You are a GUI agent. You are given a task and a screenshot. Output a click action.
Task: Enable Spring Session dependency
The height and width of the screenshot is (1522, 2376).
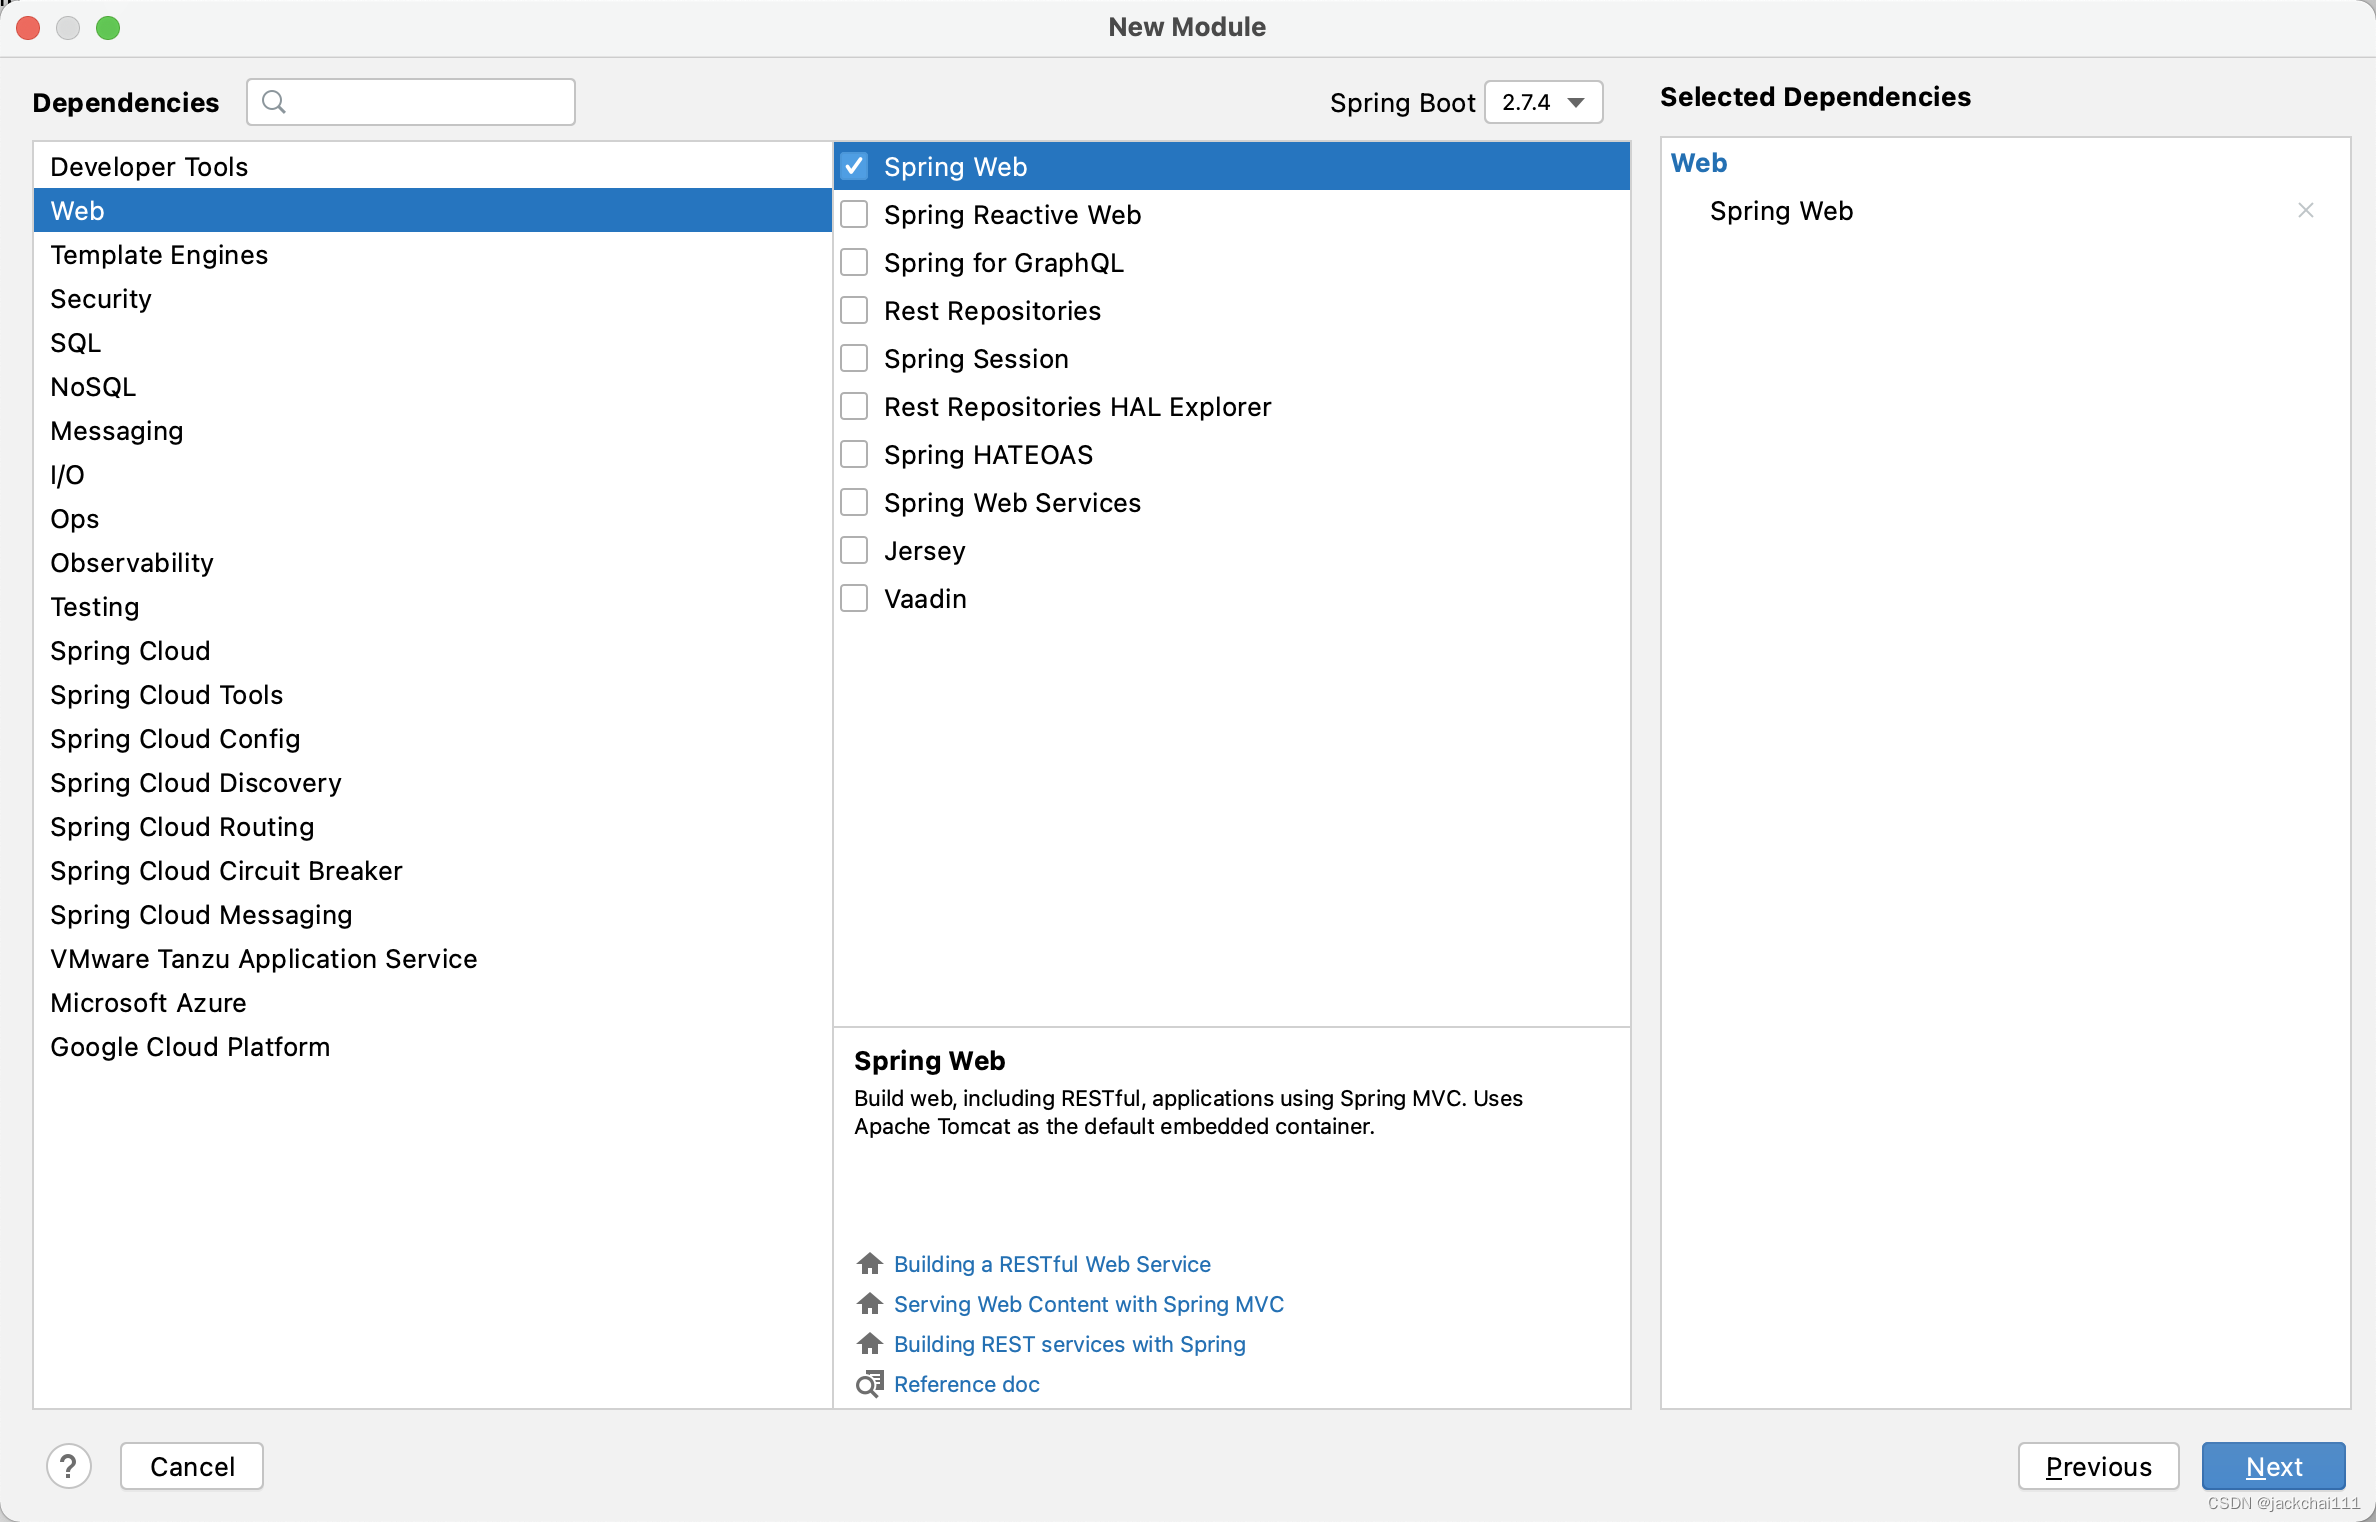point(854,358)
